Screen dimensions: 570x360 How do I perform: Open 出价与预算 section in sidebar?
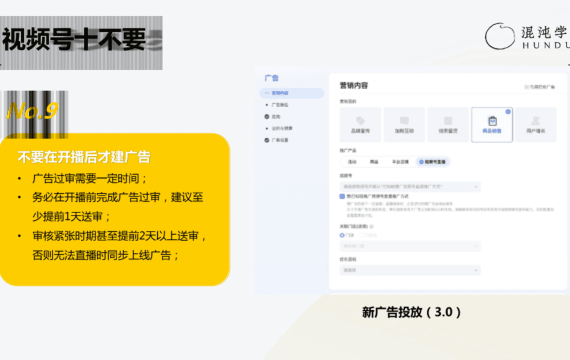pos(282,128)
